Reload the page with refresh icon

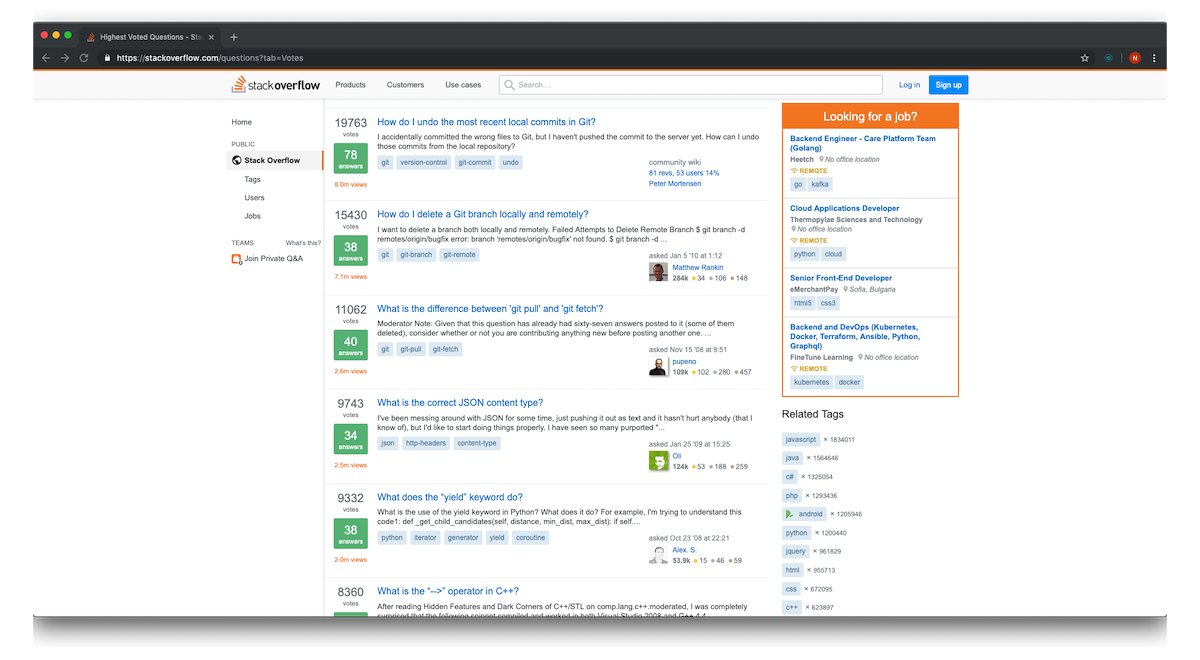pyautogui.click(x=85, y=58)
